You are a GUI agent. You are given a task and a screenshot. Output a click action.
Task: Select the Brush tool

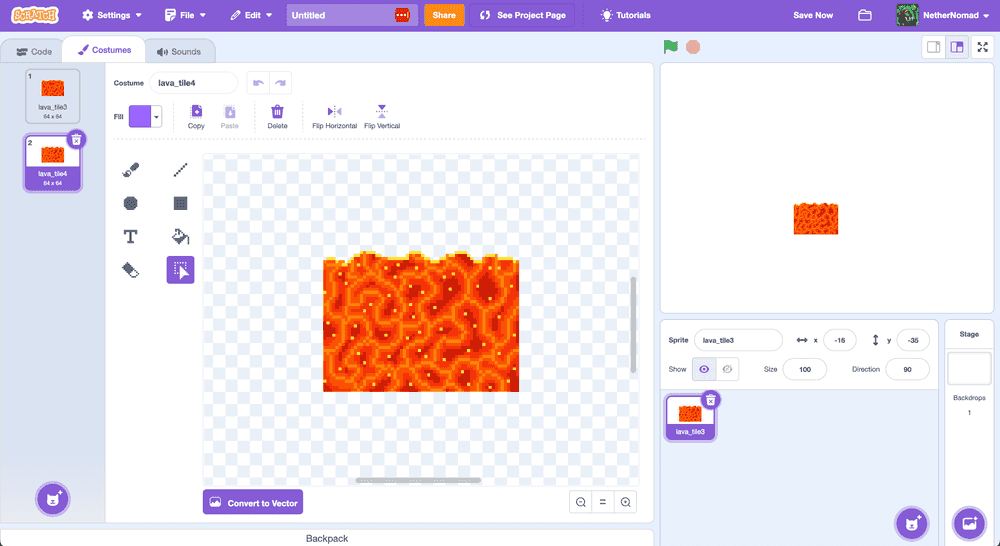point(130,171)
